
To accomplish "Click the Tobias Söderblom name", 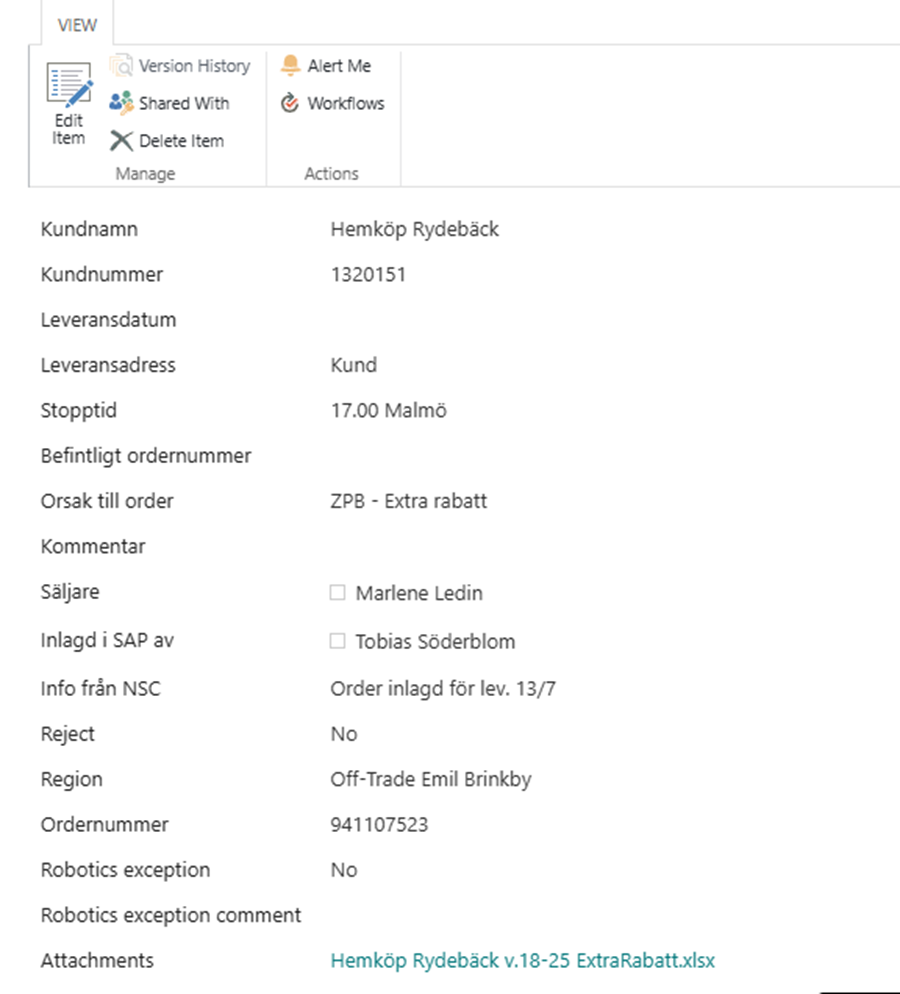I will [x=435, y=642].
